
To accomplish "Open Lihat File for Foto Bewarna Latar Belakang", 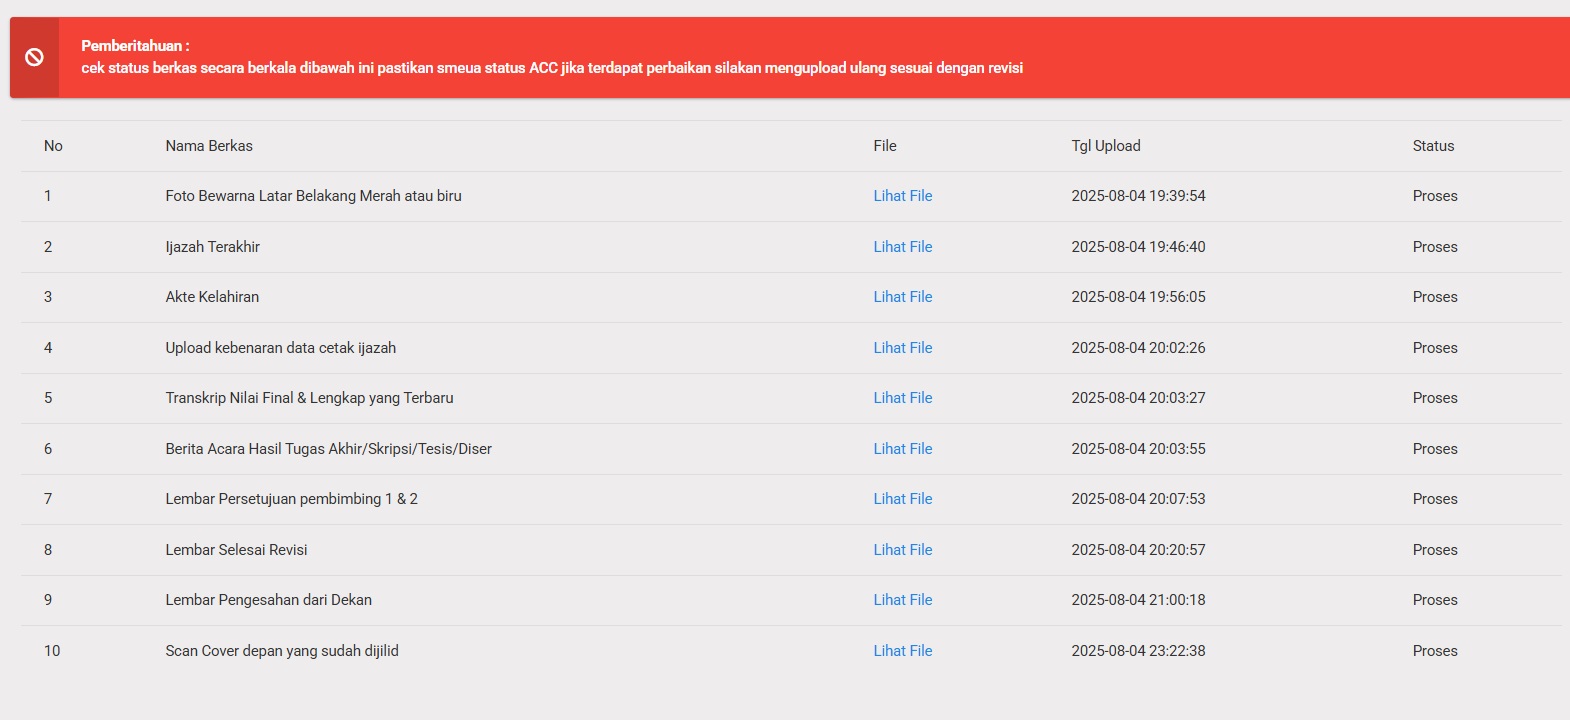I will coord(902,196).
